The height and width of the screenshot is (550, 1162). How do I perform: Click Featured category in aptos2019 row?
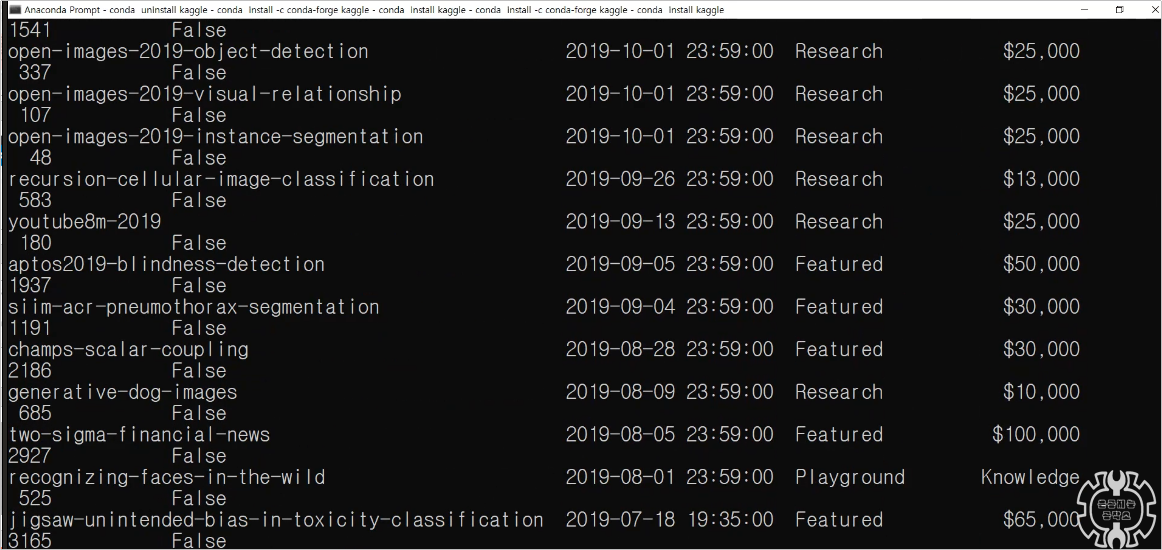pyautogui.click(x=839, y=265)
